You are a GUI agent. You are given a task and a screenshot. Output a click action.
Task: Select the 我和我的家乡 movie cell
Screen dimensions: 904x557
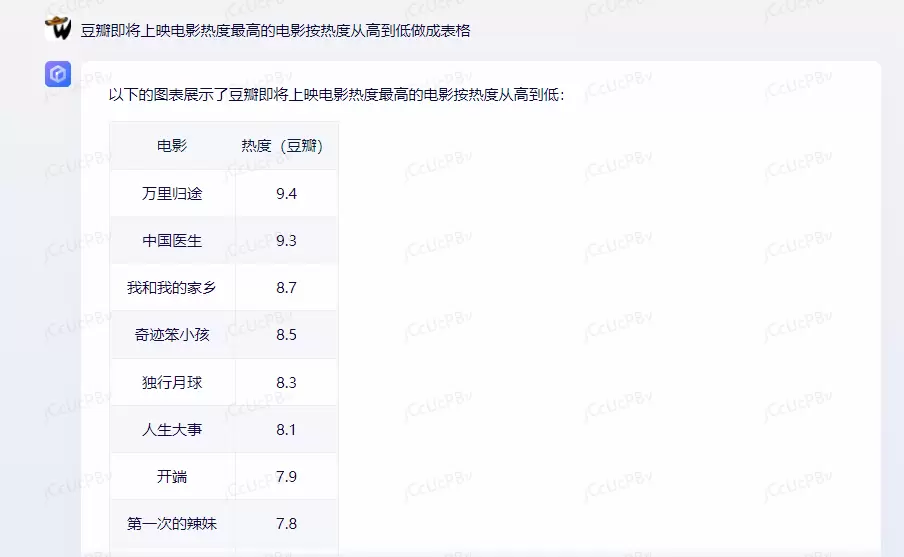(x=172, y=288)
